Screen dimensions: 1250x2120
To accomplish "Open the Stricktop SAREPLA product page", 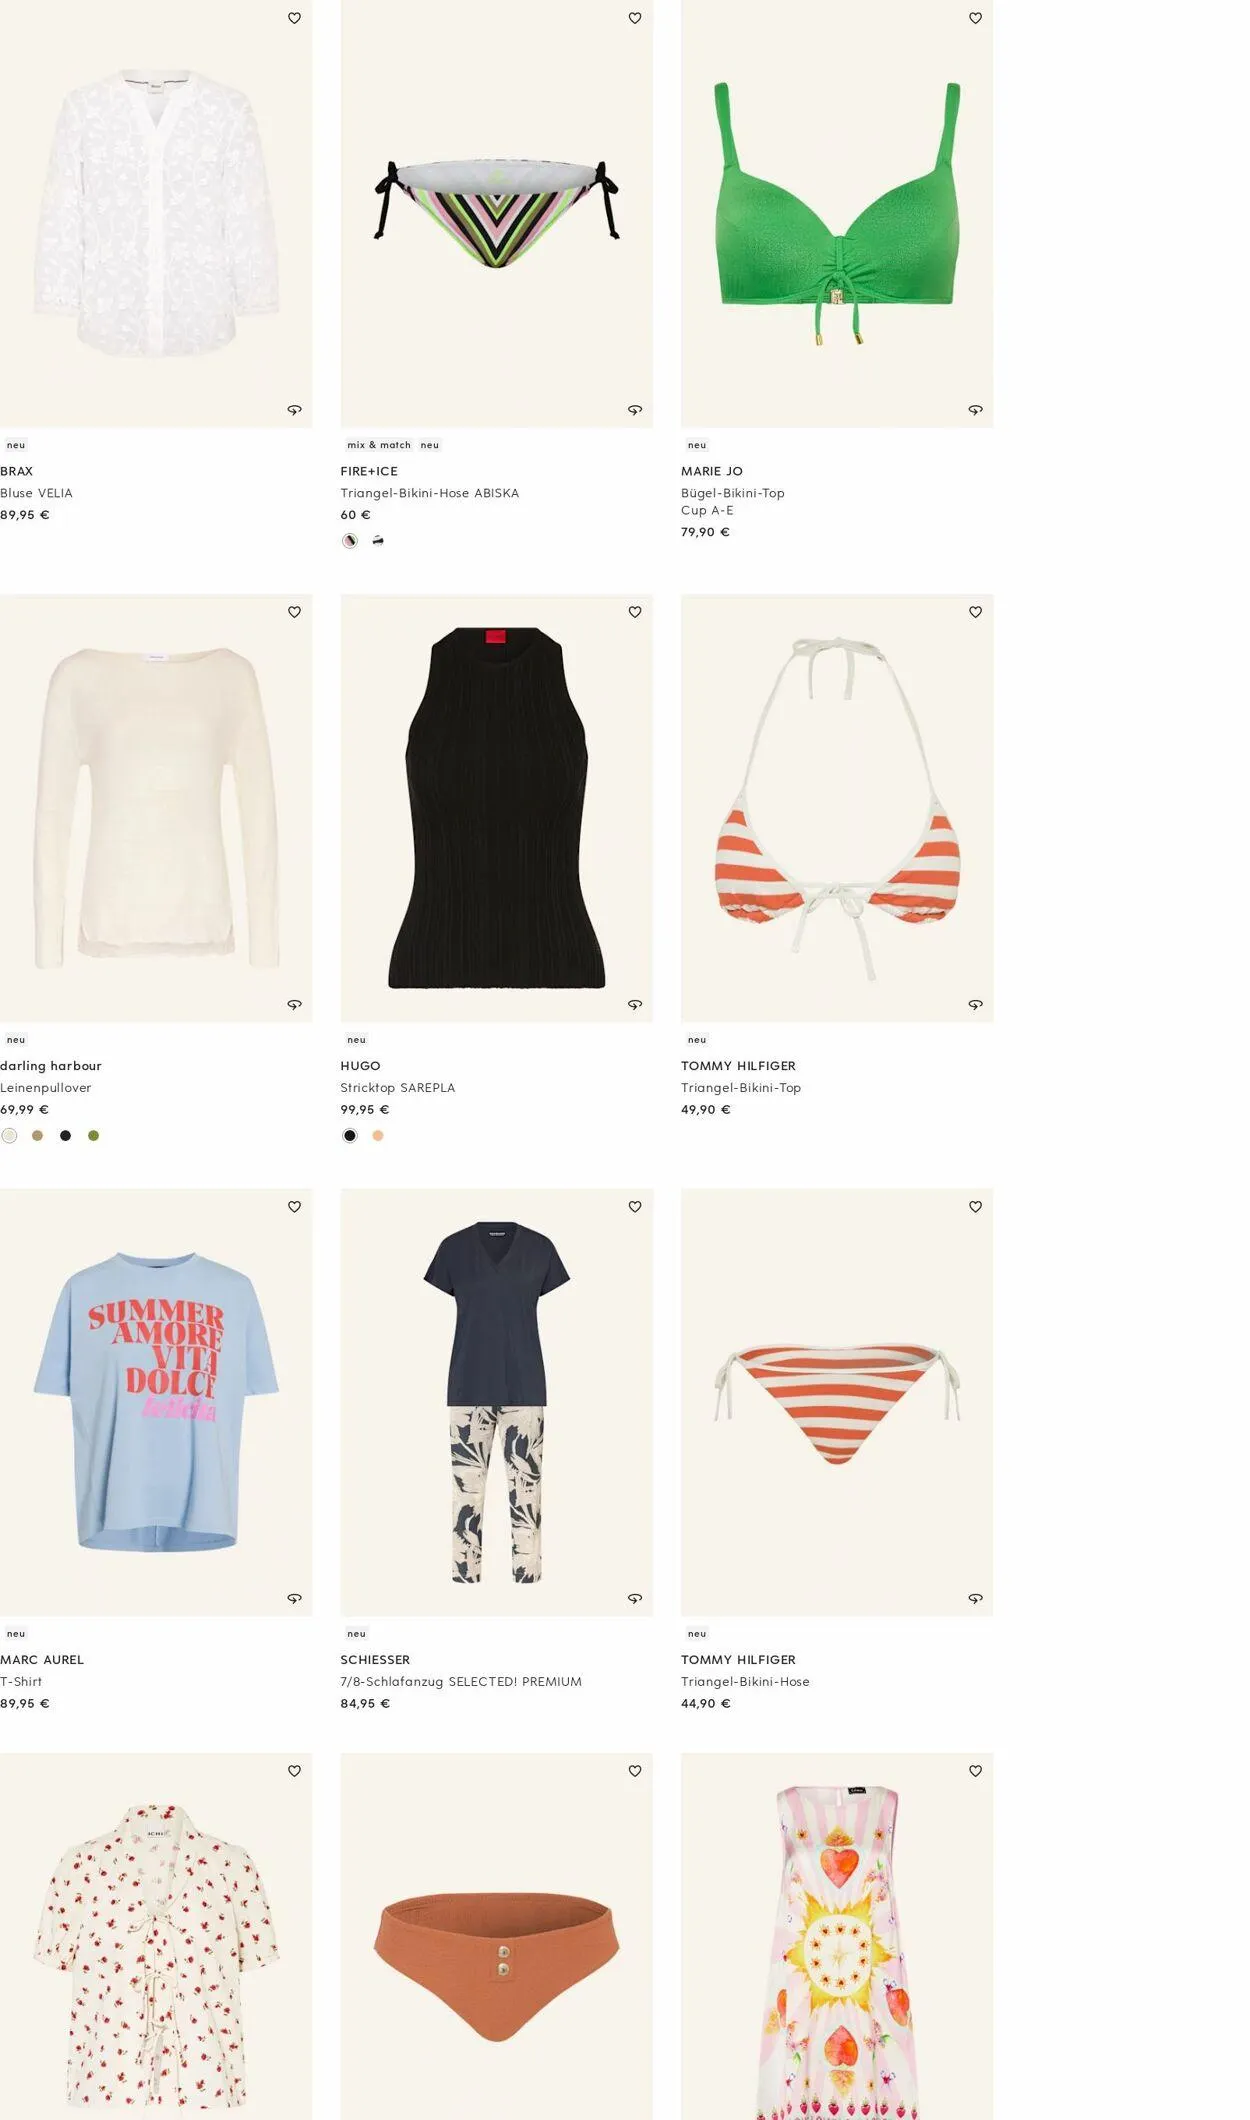I will (398, 1088).
